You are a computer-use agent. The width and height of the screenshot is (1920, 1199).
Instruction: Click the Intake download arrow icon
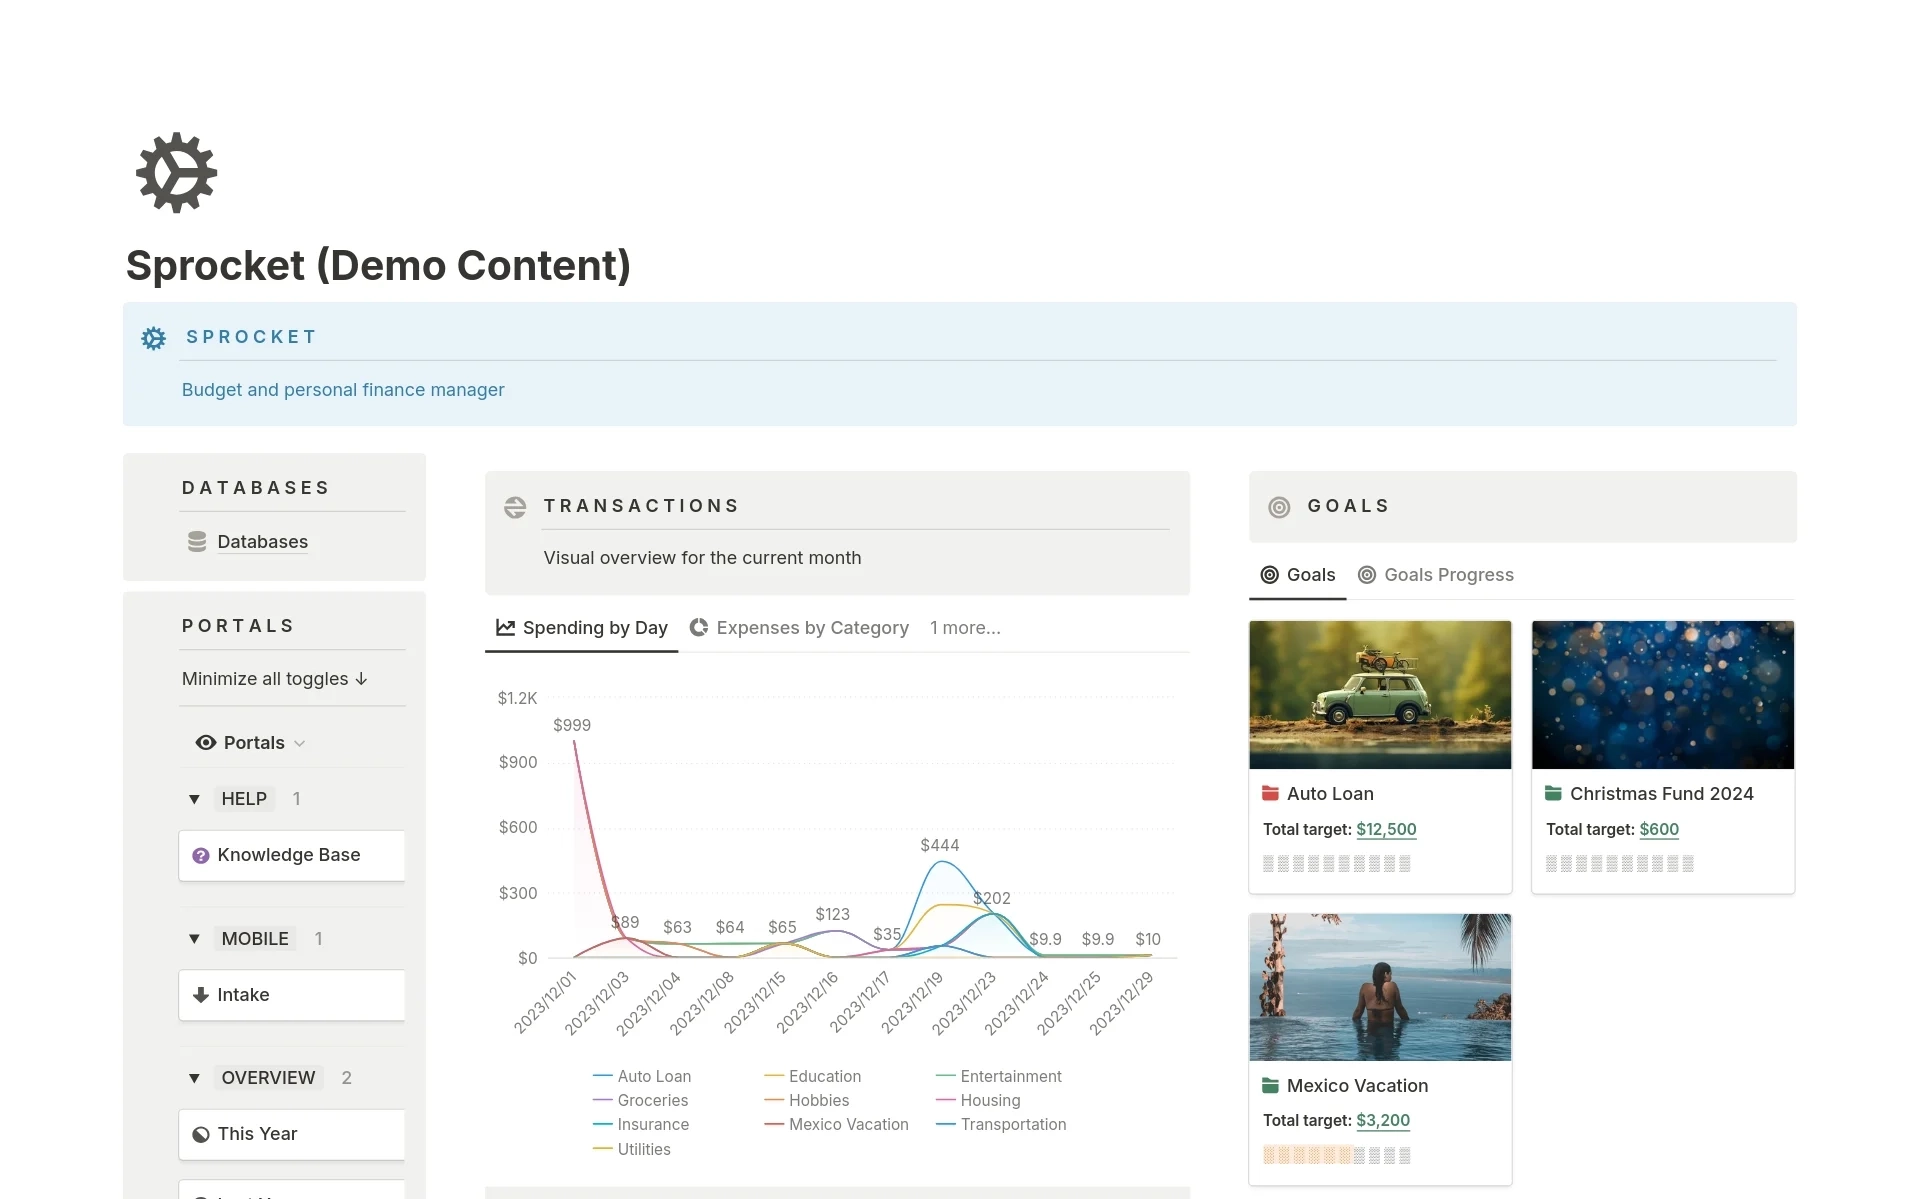click(x=200, y=995)
